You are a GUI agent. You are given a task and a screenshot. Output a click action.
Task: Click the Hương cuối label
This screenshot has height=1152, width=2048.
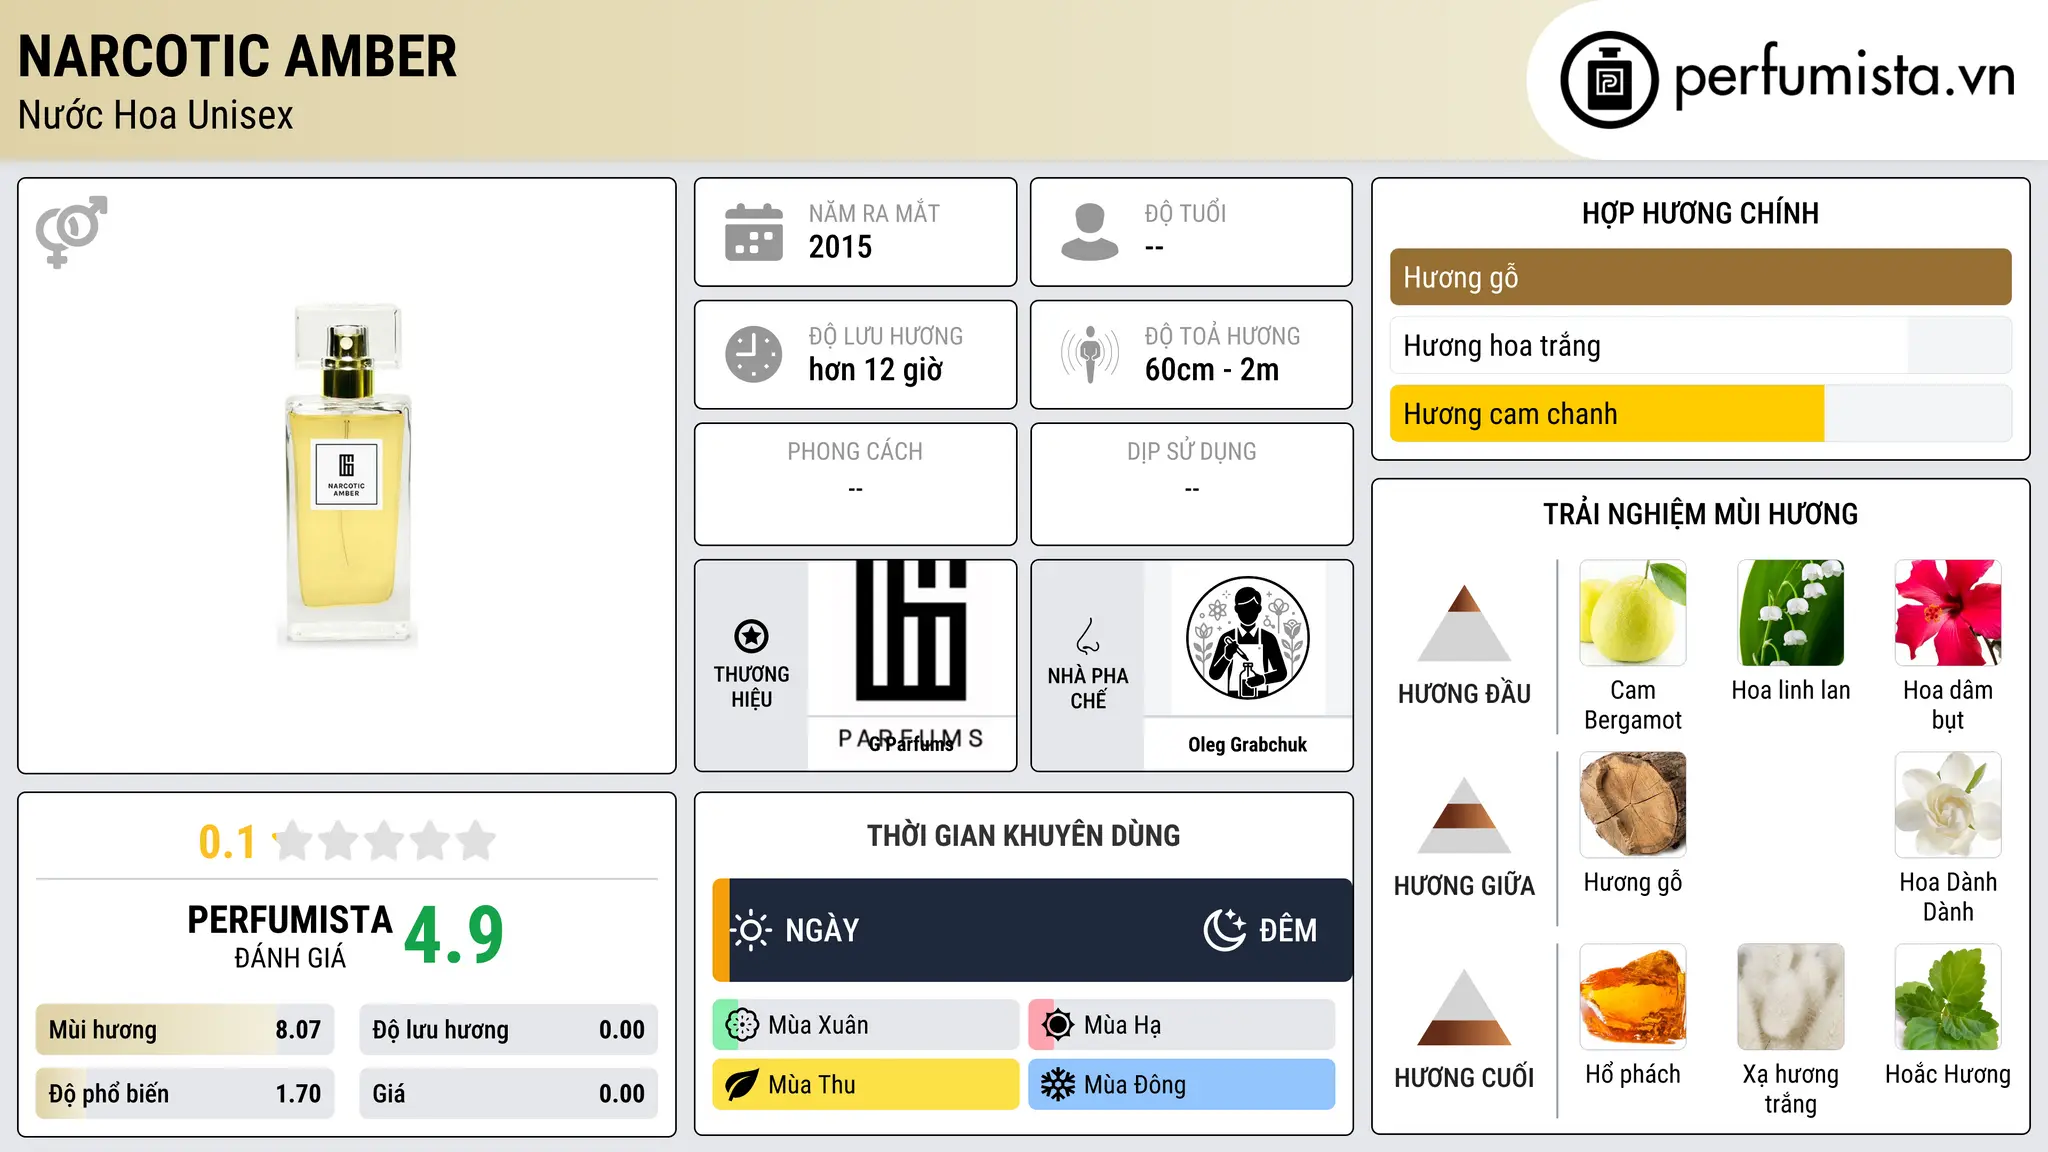(1464, 1077)
